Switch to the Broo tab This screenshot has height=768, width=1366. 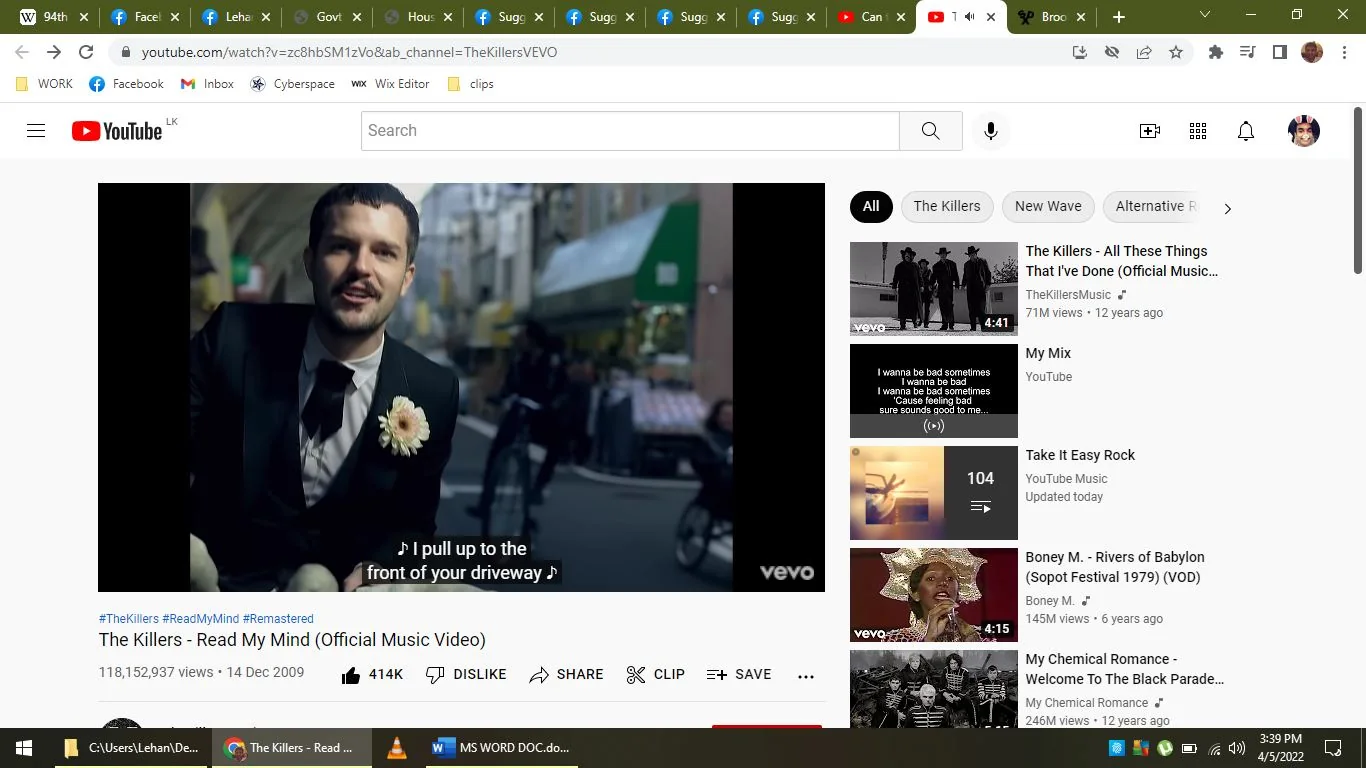[1053, 17]
